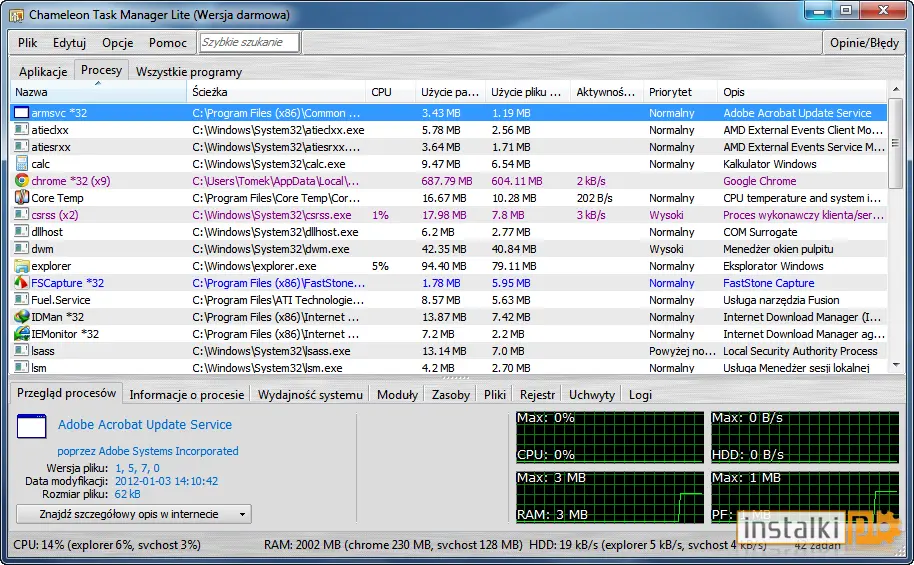Open the Logi tab
914x565 pixels.
[x=640, y=395]
